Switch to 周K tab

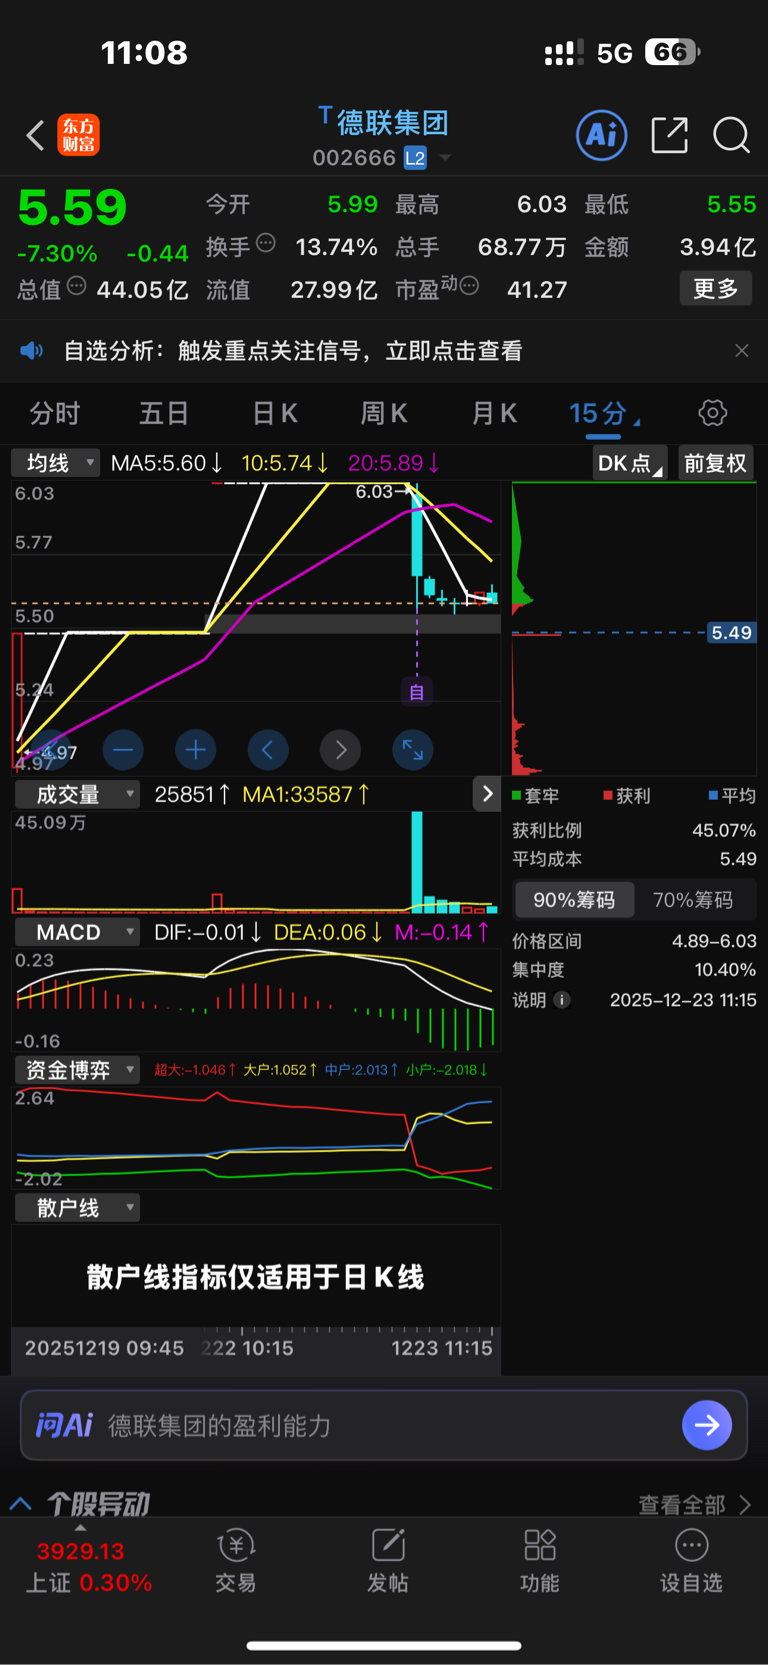point(384,413)
